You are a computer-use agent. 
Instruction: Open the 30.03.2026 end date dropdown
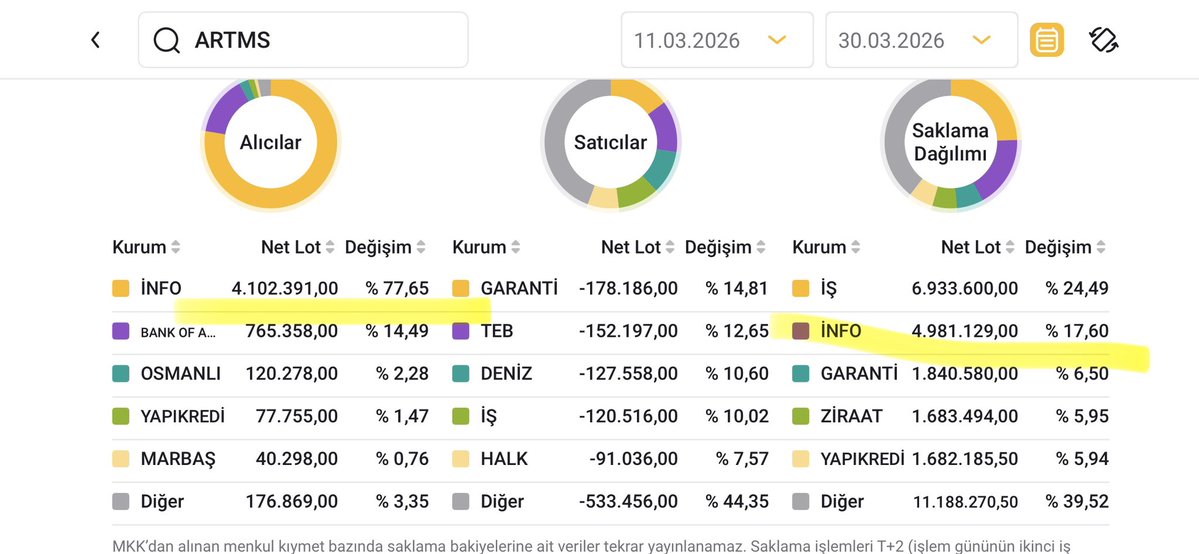coord(921,40)
